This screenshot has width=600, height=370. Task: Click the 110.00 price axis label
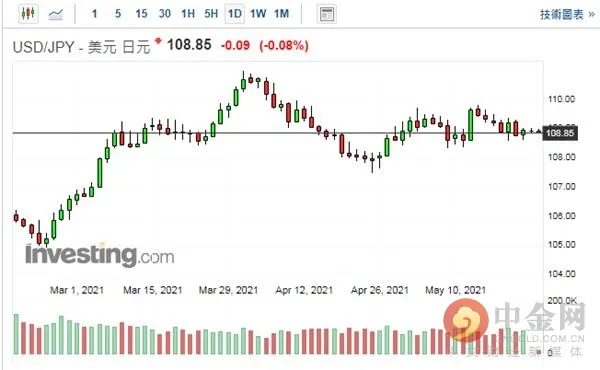[x=561, y=99]
